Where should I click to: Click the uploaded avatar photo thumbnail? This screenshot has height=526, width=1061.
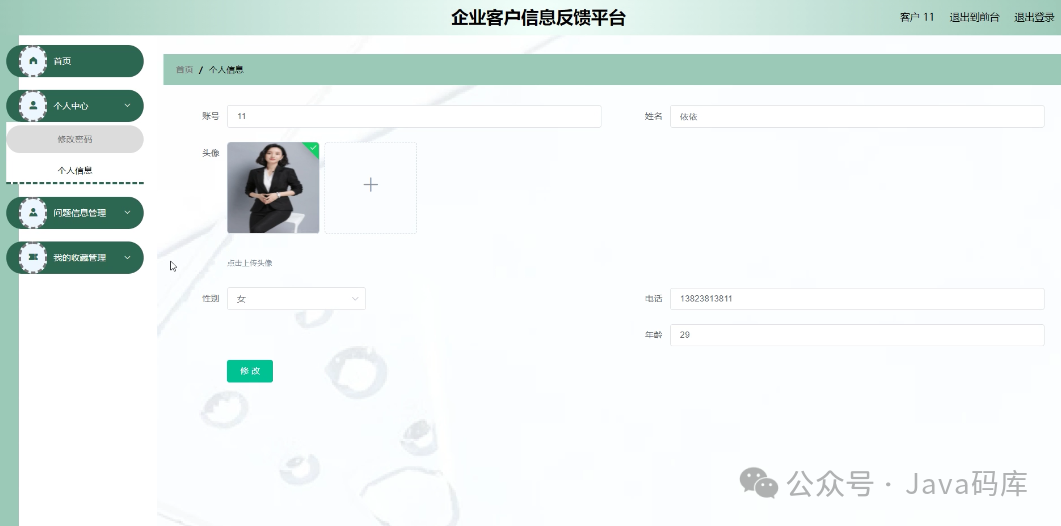coord(273,188)
